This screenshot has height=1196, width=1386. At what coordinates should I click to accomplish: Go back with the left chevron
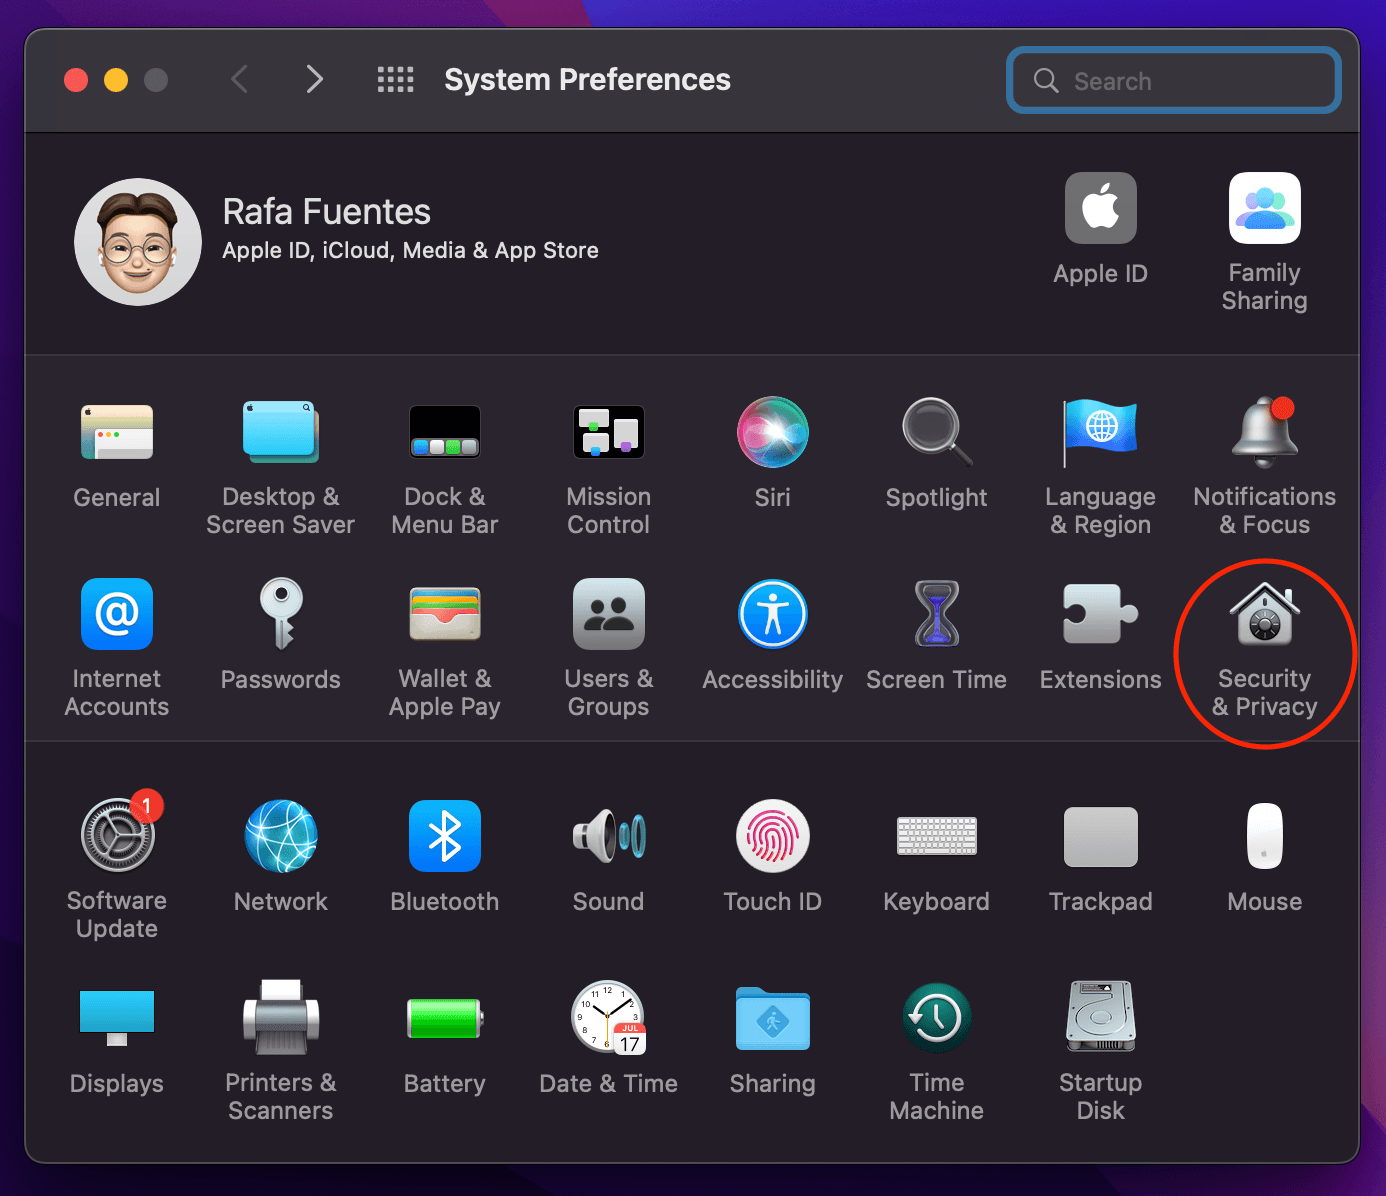(239, 79)
